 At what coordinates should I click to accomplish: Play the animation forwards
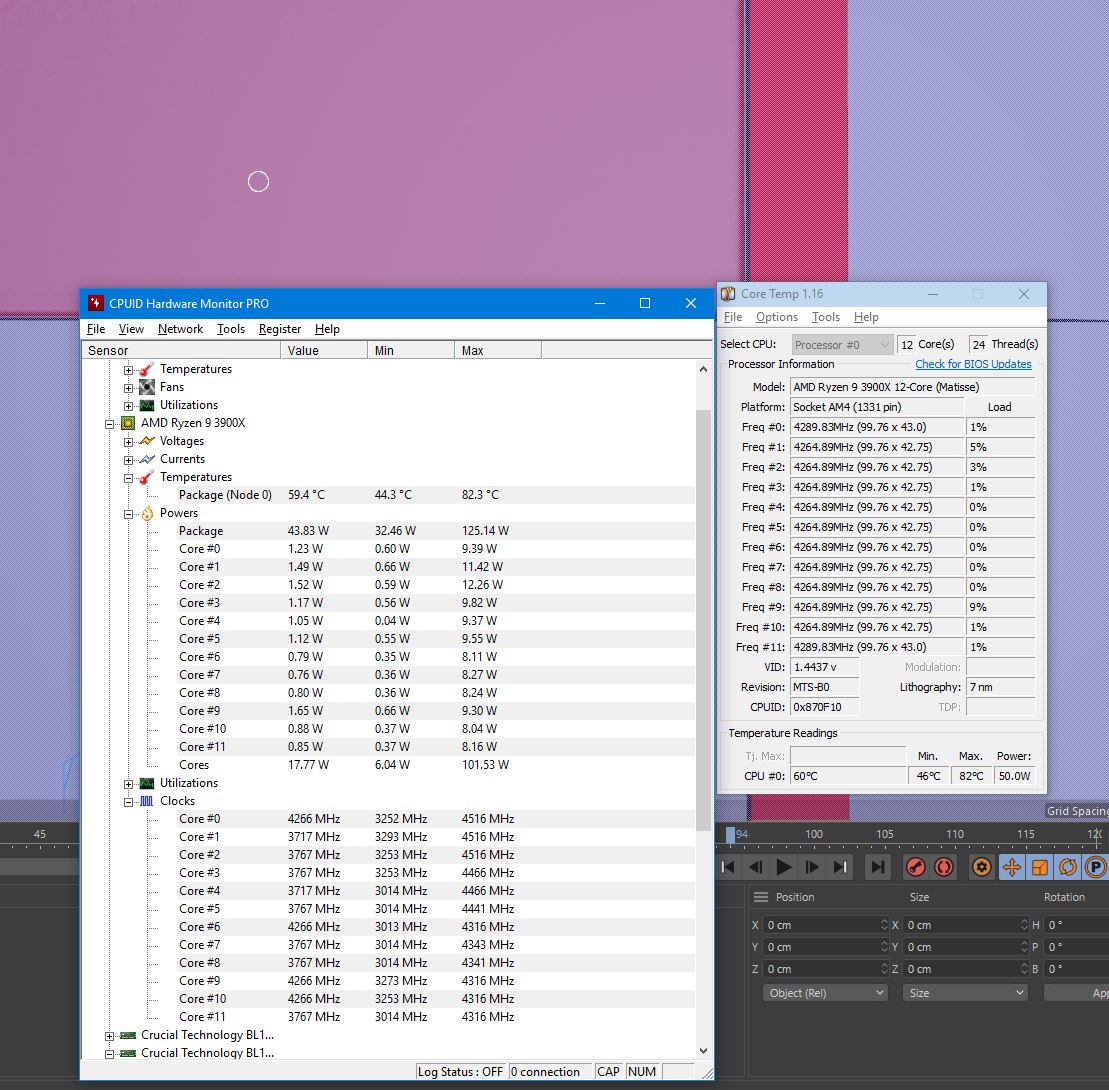coord(784,867)
